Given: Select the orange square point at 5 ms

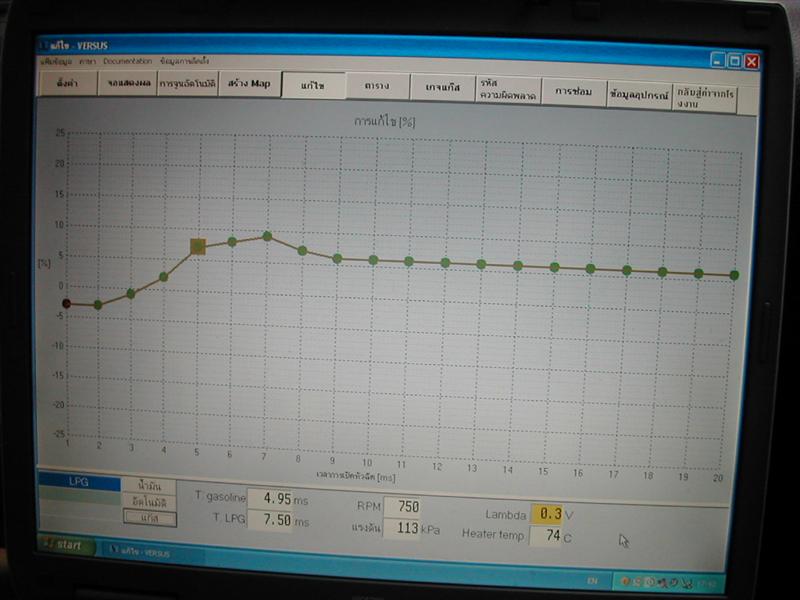Looking at the screenshot, I should click(x=198, y=246).
